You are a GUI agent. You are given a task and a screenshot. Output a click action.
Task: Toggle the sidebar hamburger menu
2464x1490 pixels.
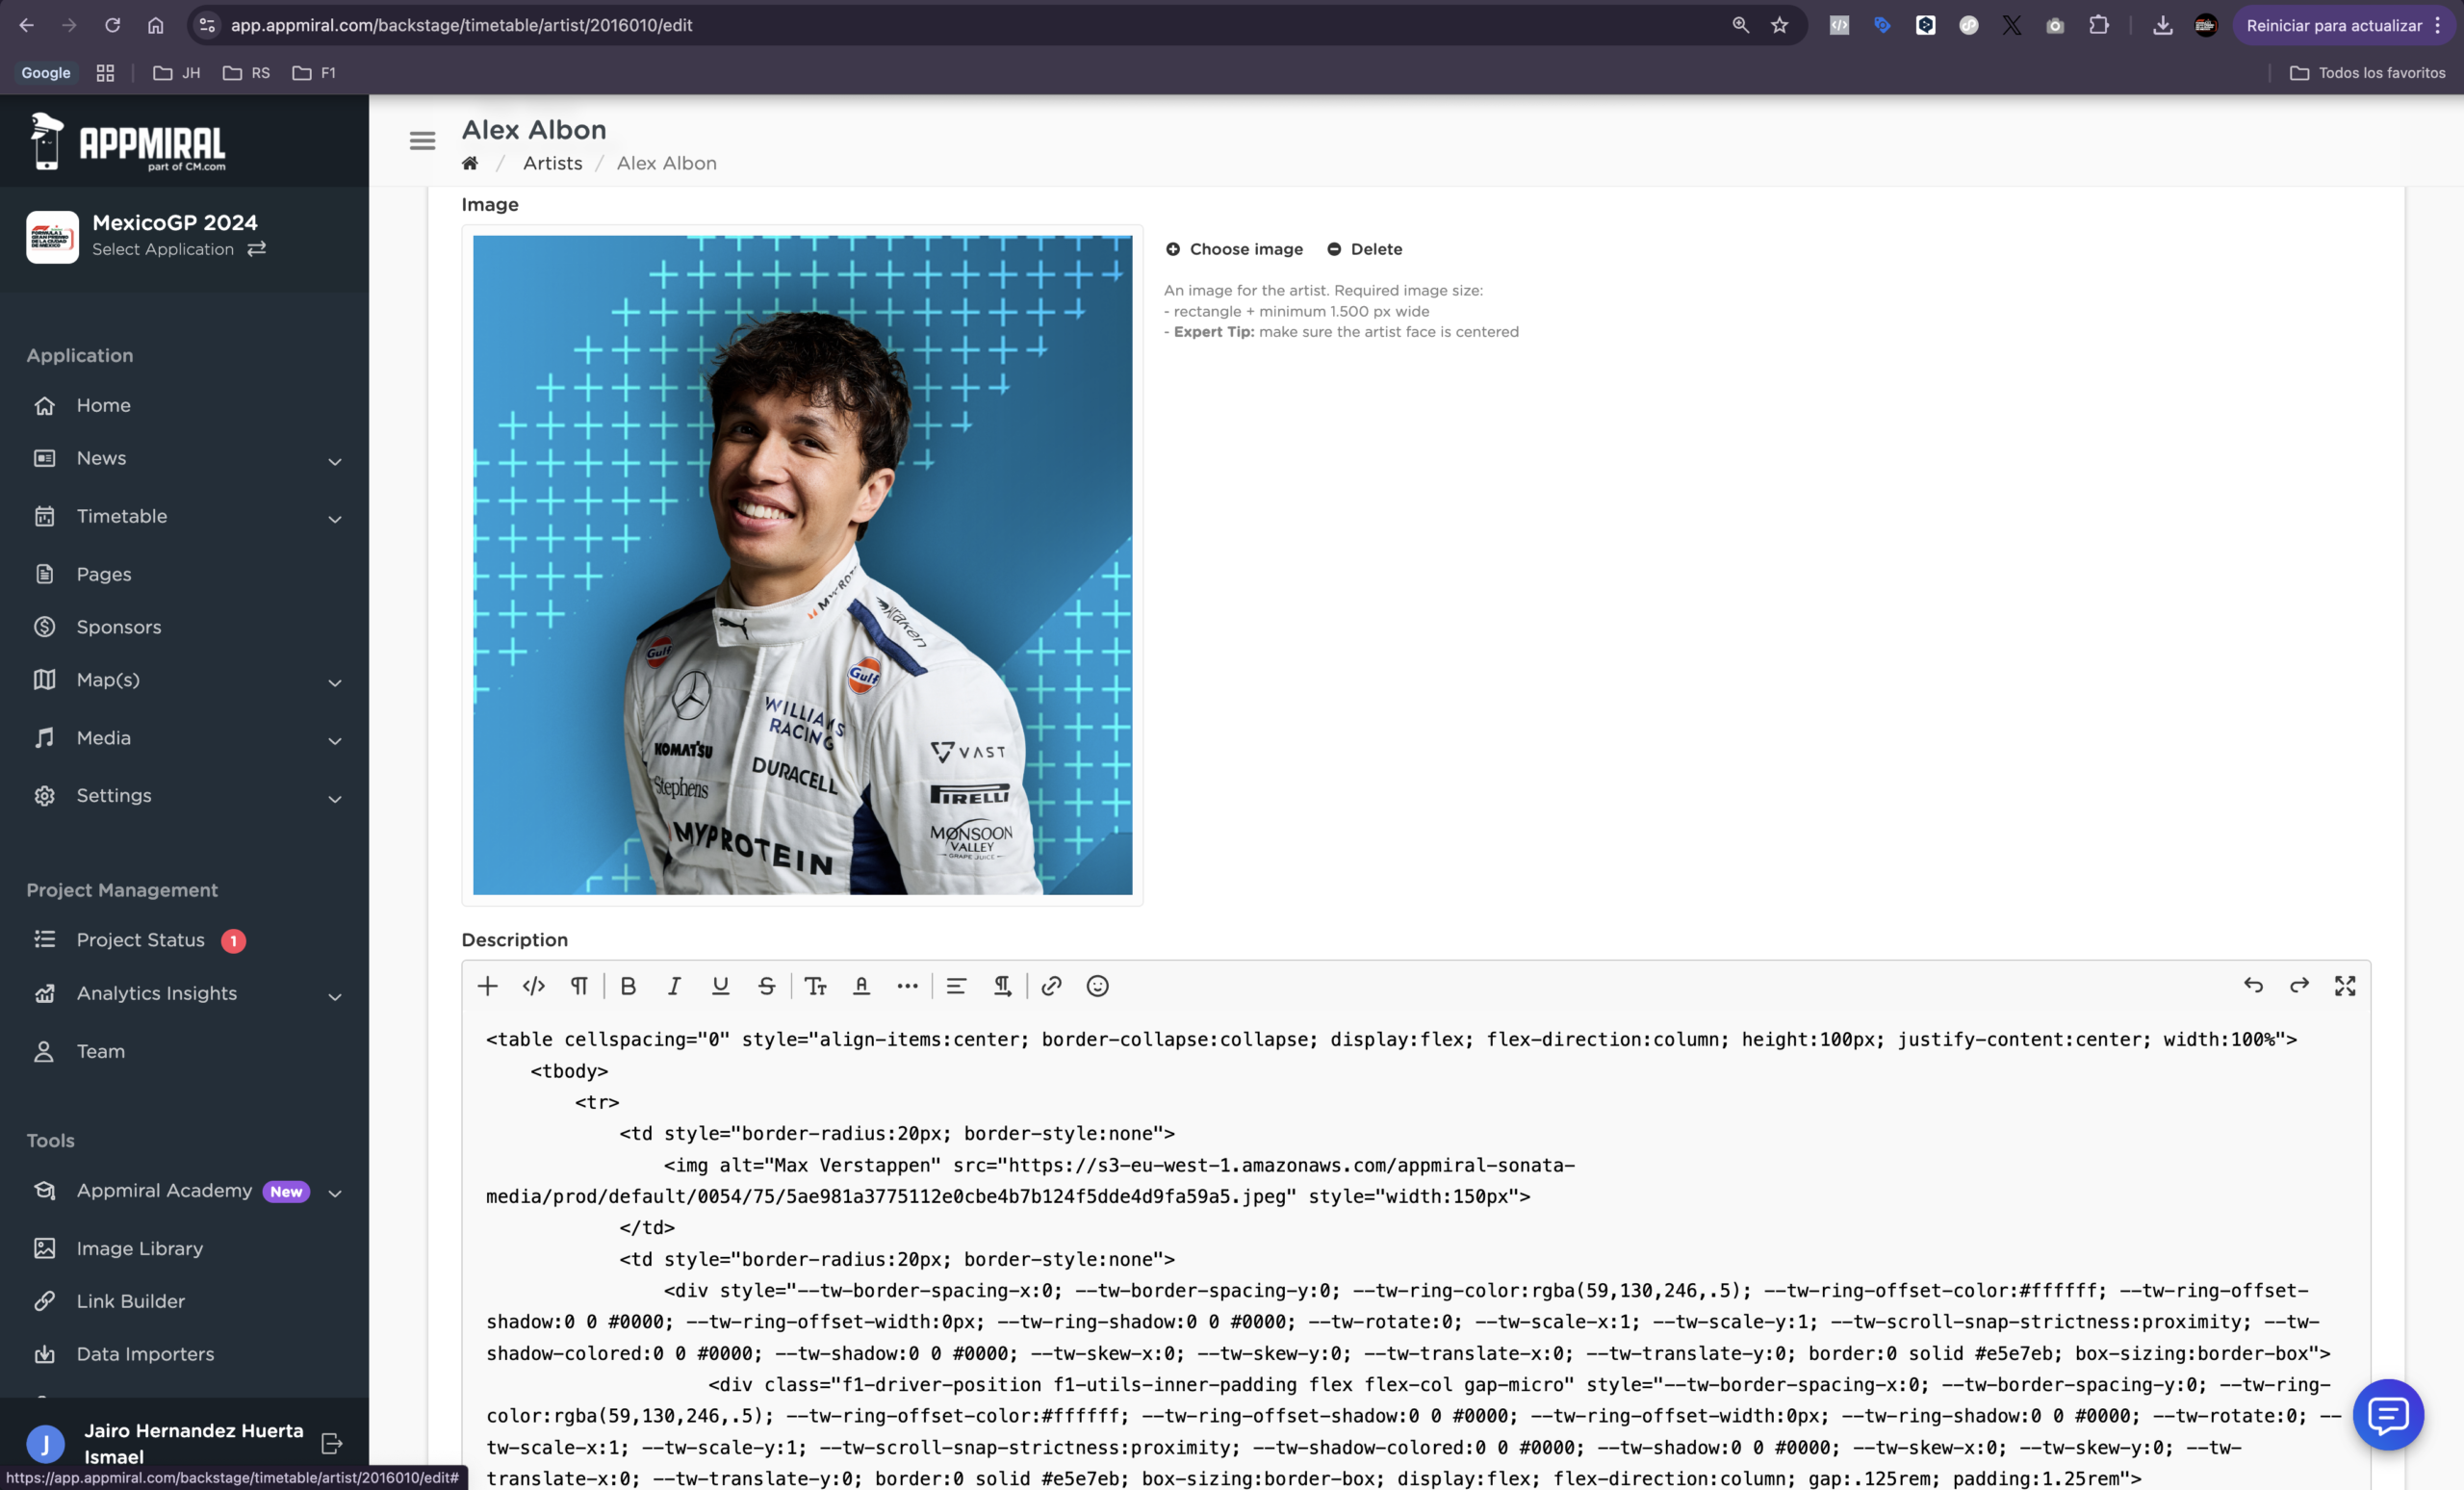click(422, 141)
